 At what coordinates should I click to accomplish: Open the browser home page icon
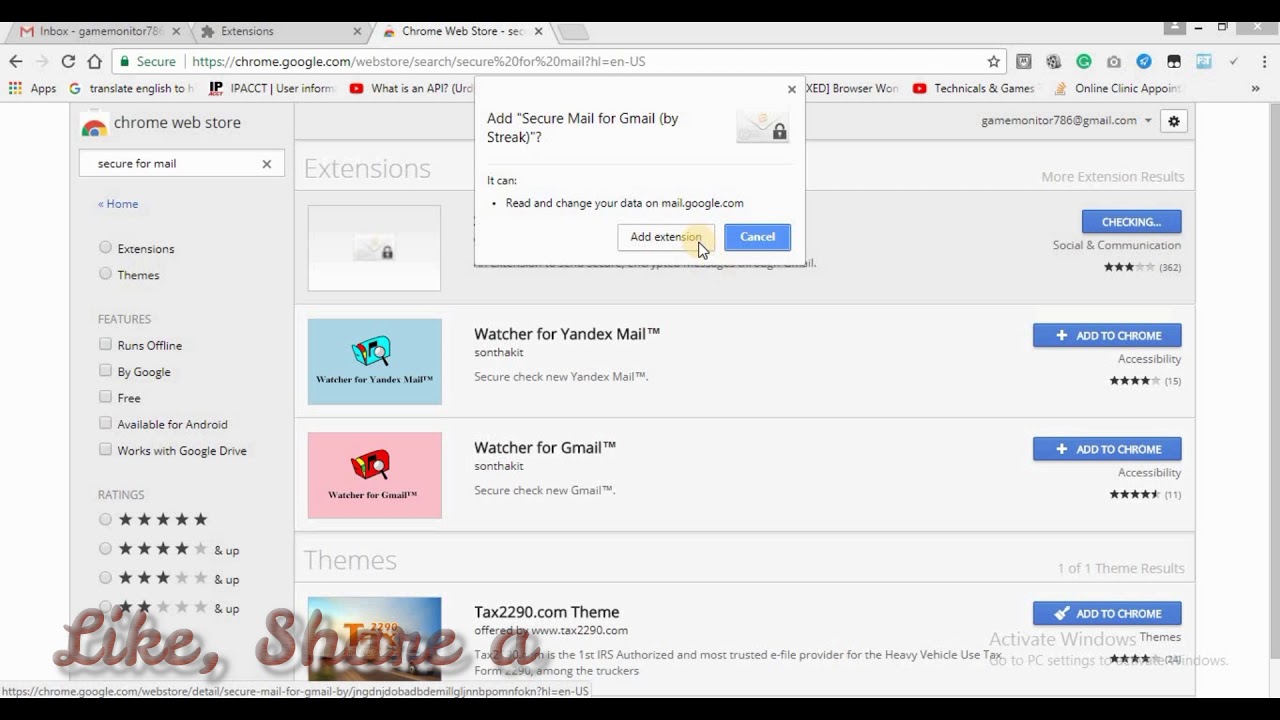[x=94, y=61]
